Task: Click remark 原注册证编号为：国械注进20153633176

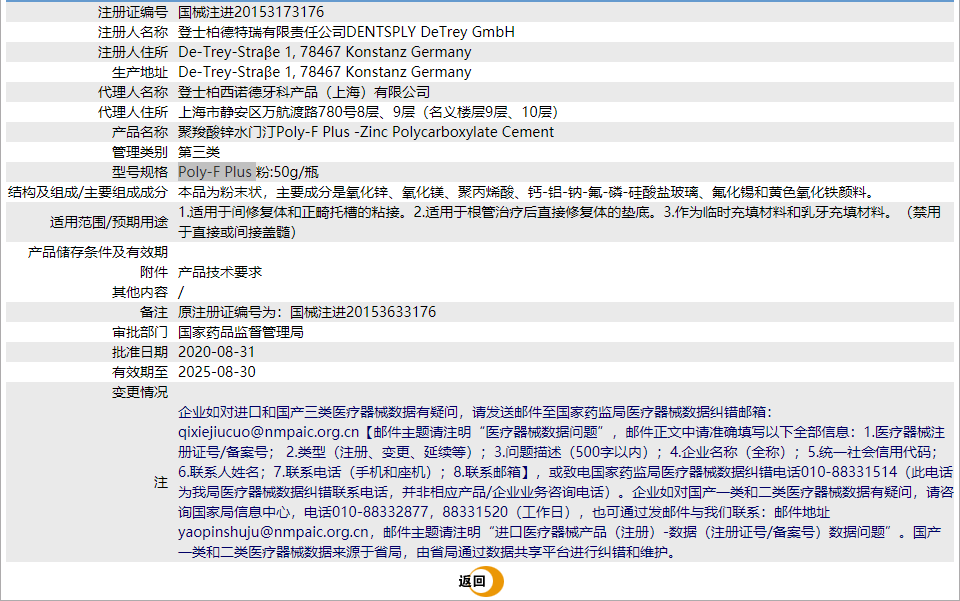Action: pyautogui.click(x=307, y=312)
